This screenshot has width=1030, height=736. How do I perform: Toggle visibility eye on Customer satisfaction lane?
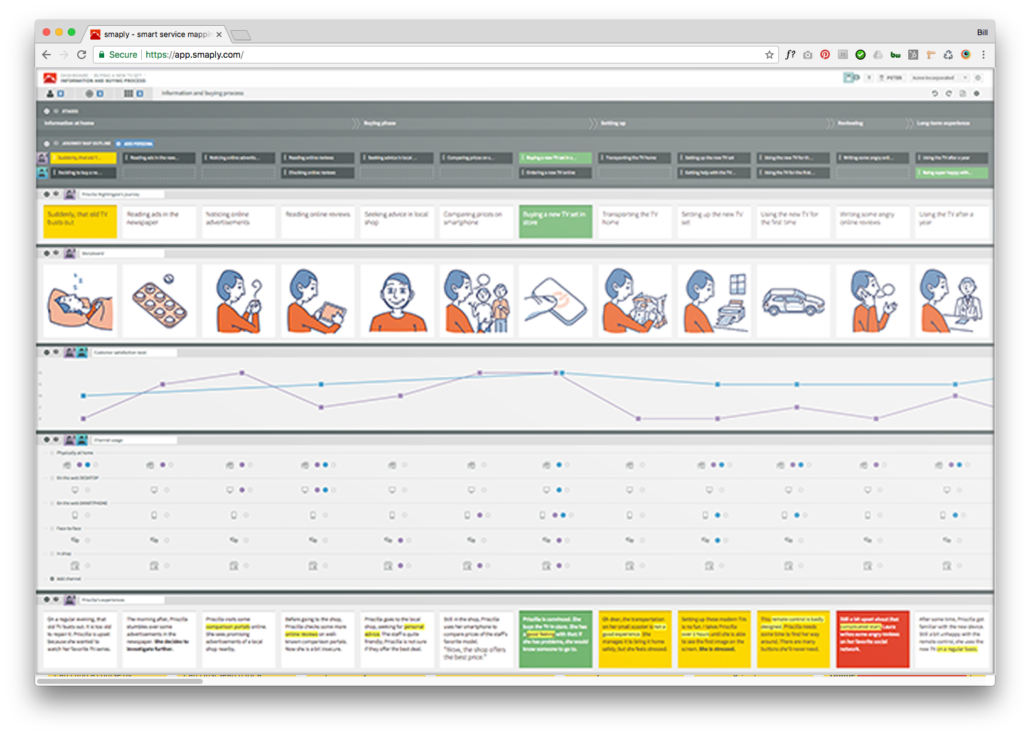pos(56,352)
